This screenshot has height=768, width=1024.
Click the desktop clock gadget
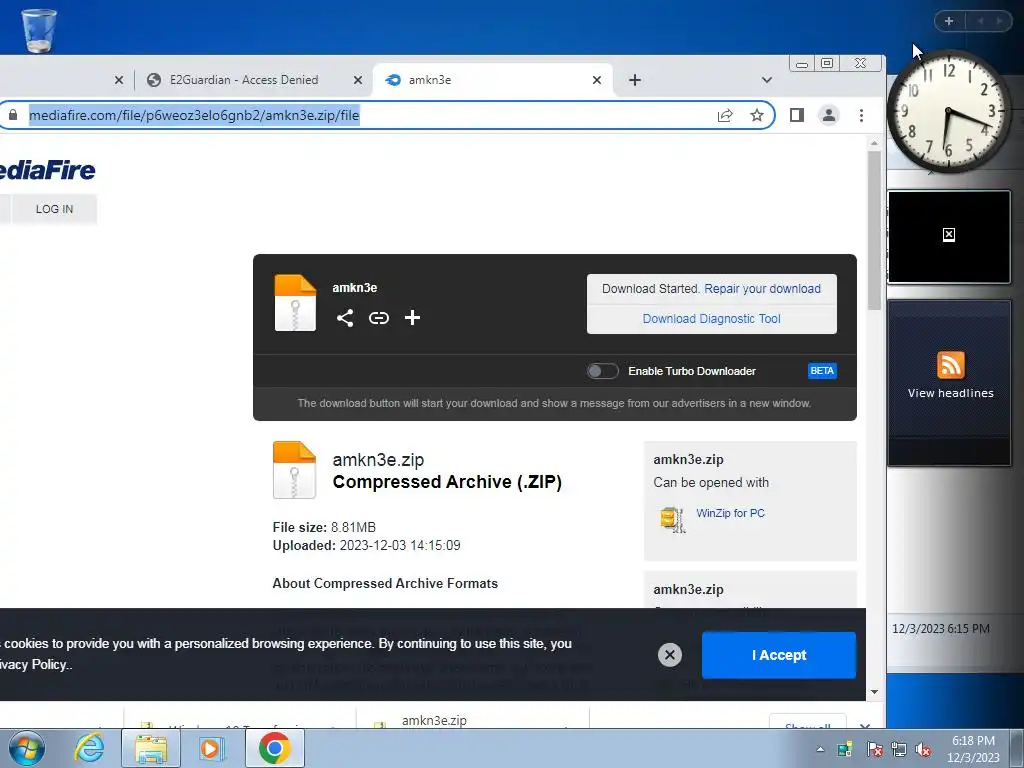(949, 112)
